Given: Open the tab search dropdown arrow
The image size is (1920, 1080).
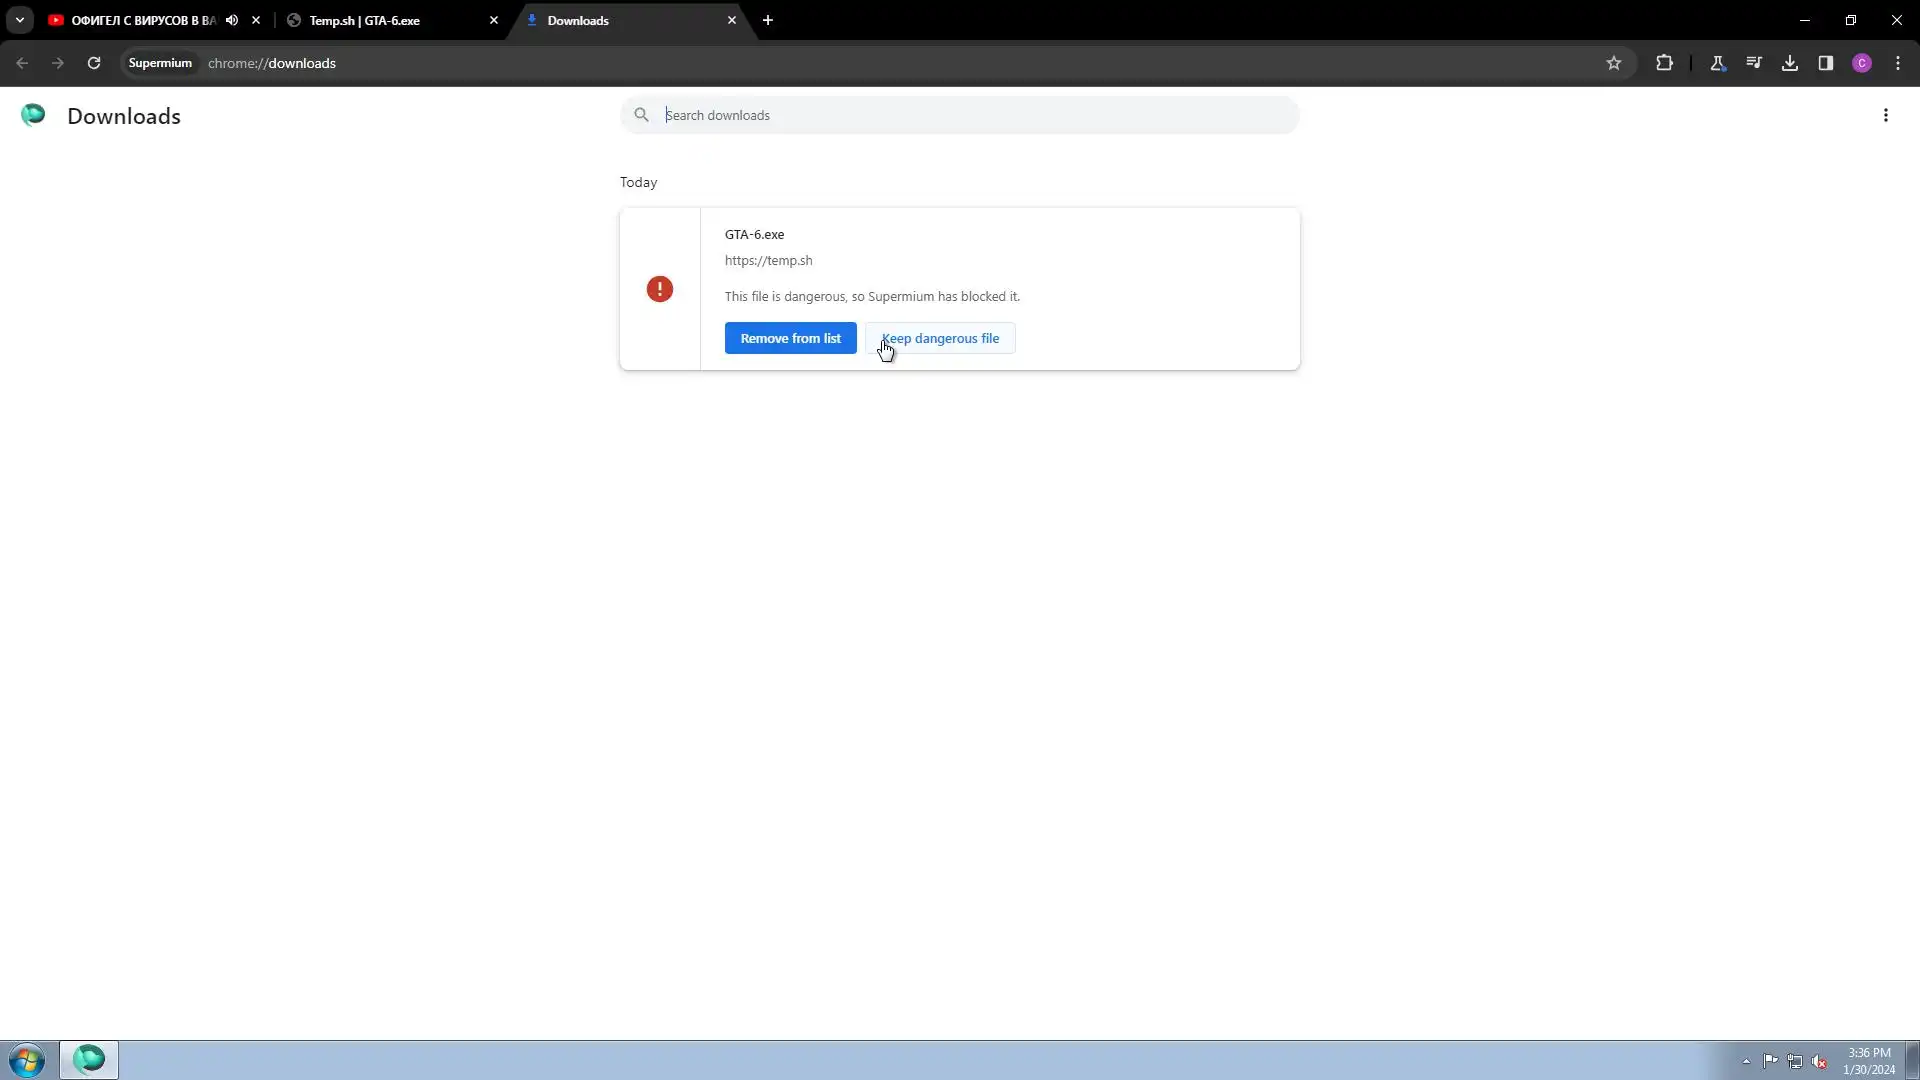Looking at the screenshot, I should coord(19,20).
